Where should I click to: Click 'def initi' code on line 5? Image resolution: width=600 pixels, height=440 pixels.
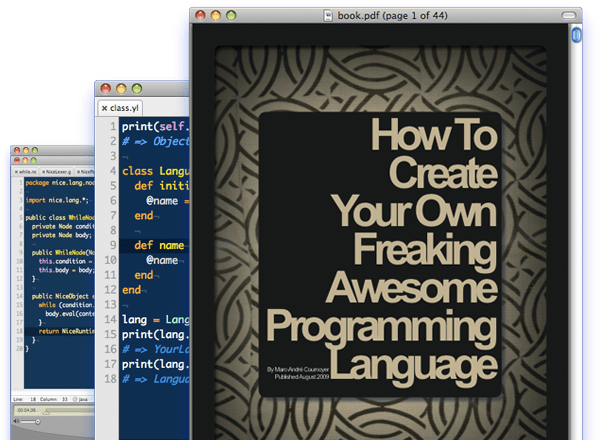[162, 186]
